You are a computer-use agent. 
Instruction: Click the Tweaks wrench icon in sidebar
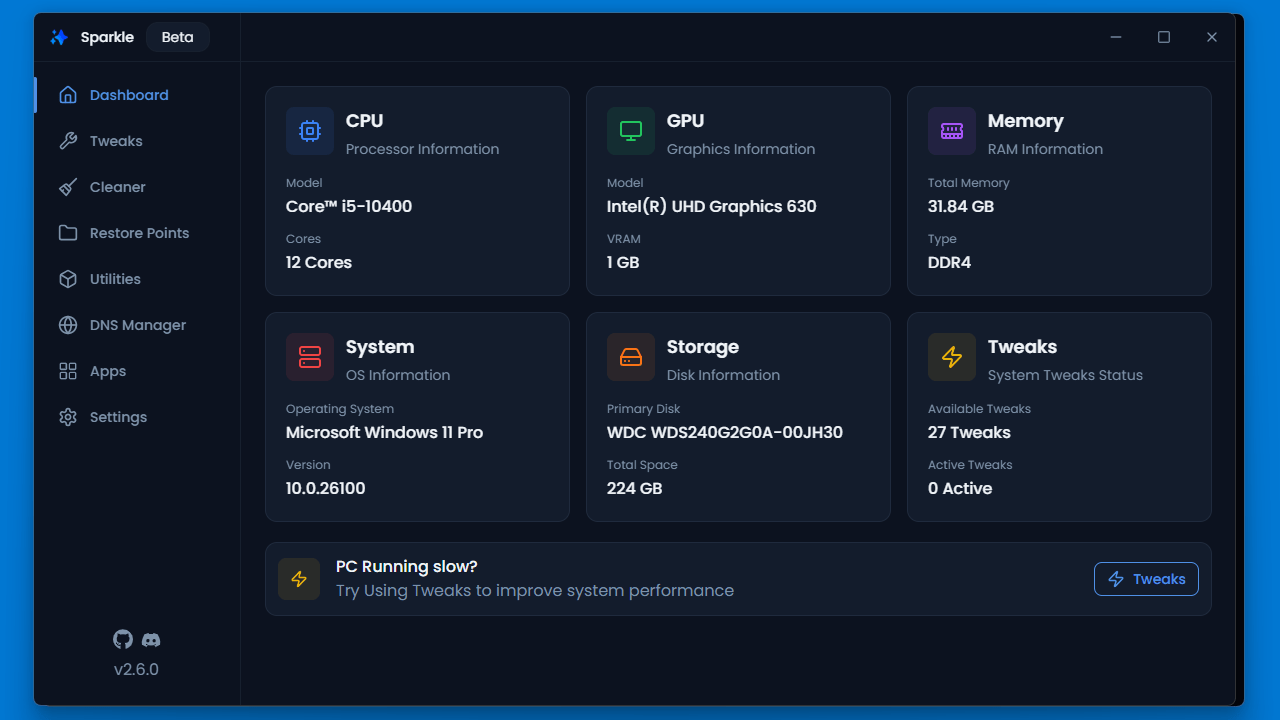tap(68, 141)
